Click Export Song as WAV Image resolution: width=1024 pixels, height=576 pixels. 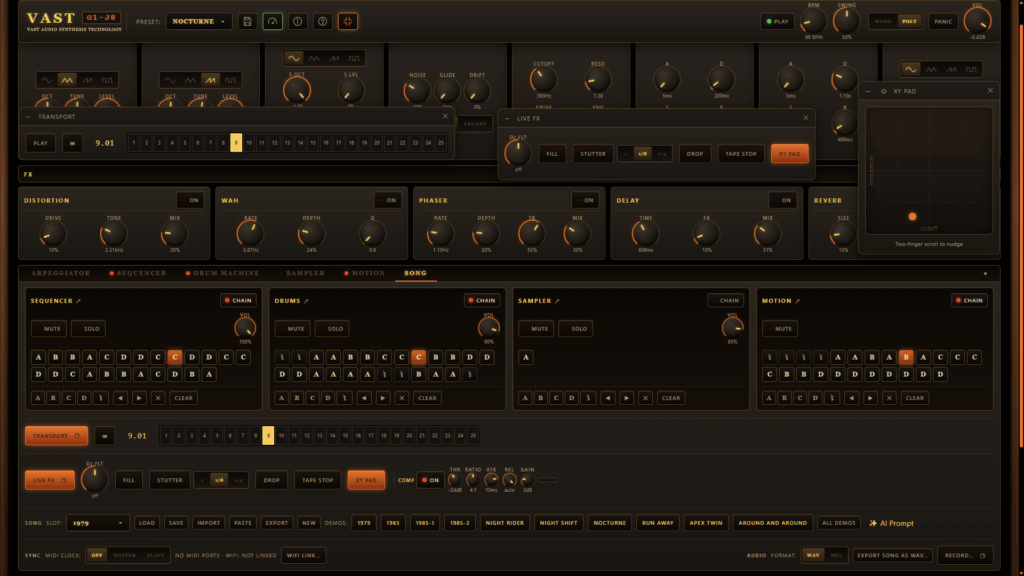point(891,555)
